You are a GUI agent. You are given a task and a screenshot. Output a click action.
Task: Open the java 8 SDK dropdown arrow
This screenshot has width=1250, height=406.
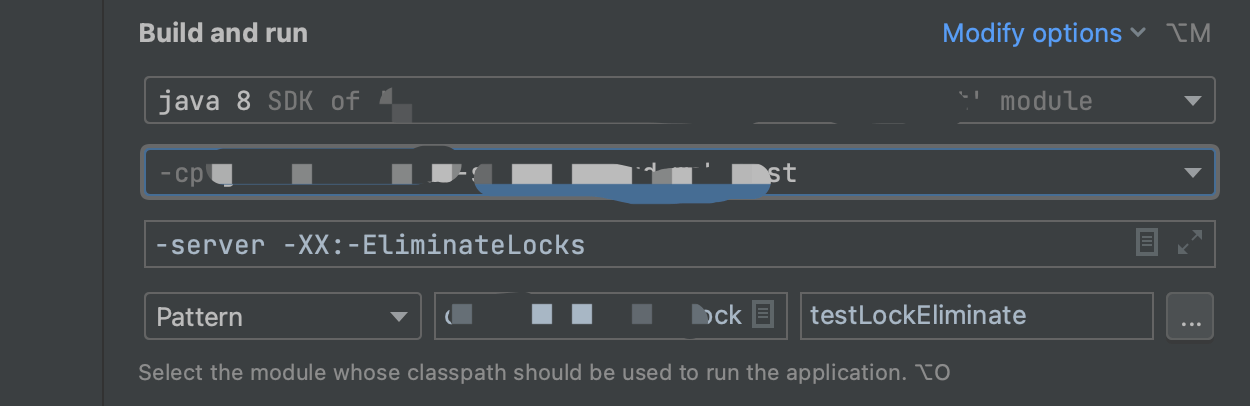[1192, 101]
